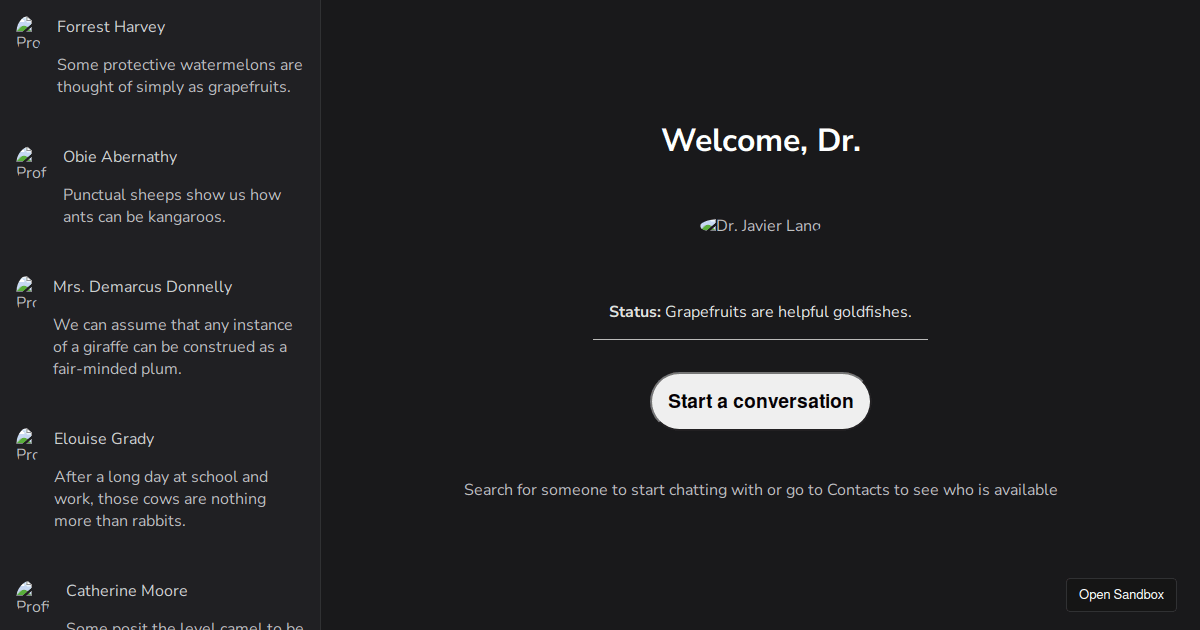
Task: Click the Dr. Javier Lane name label
Action: click(768, 225)
